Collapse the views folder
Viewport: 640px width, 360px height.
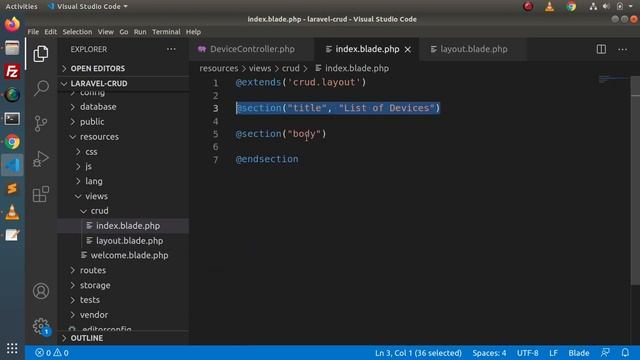[96, 196]
